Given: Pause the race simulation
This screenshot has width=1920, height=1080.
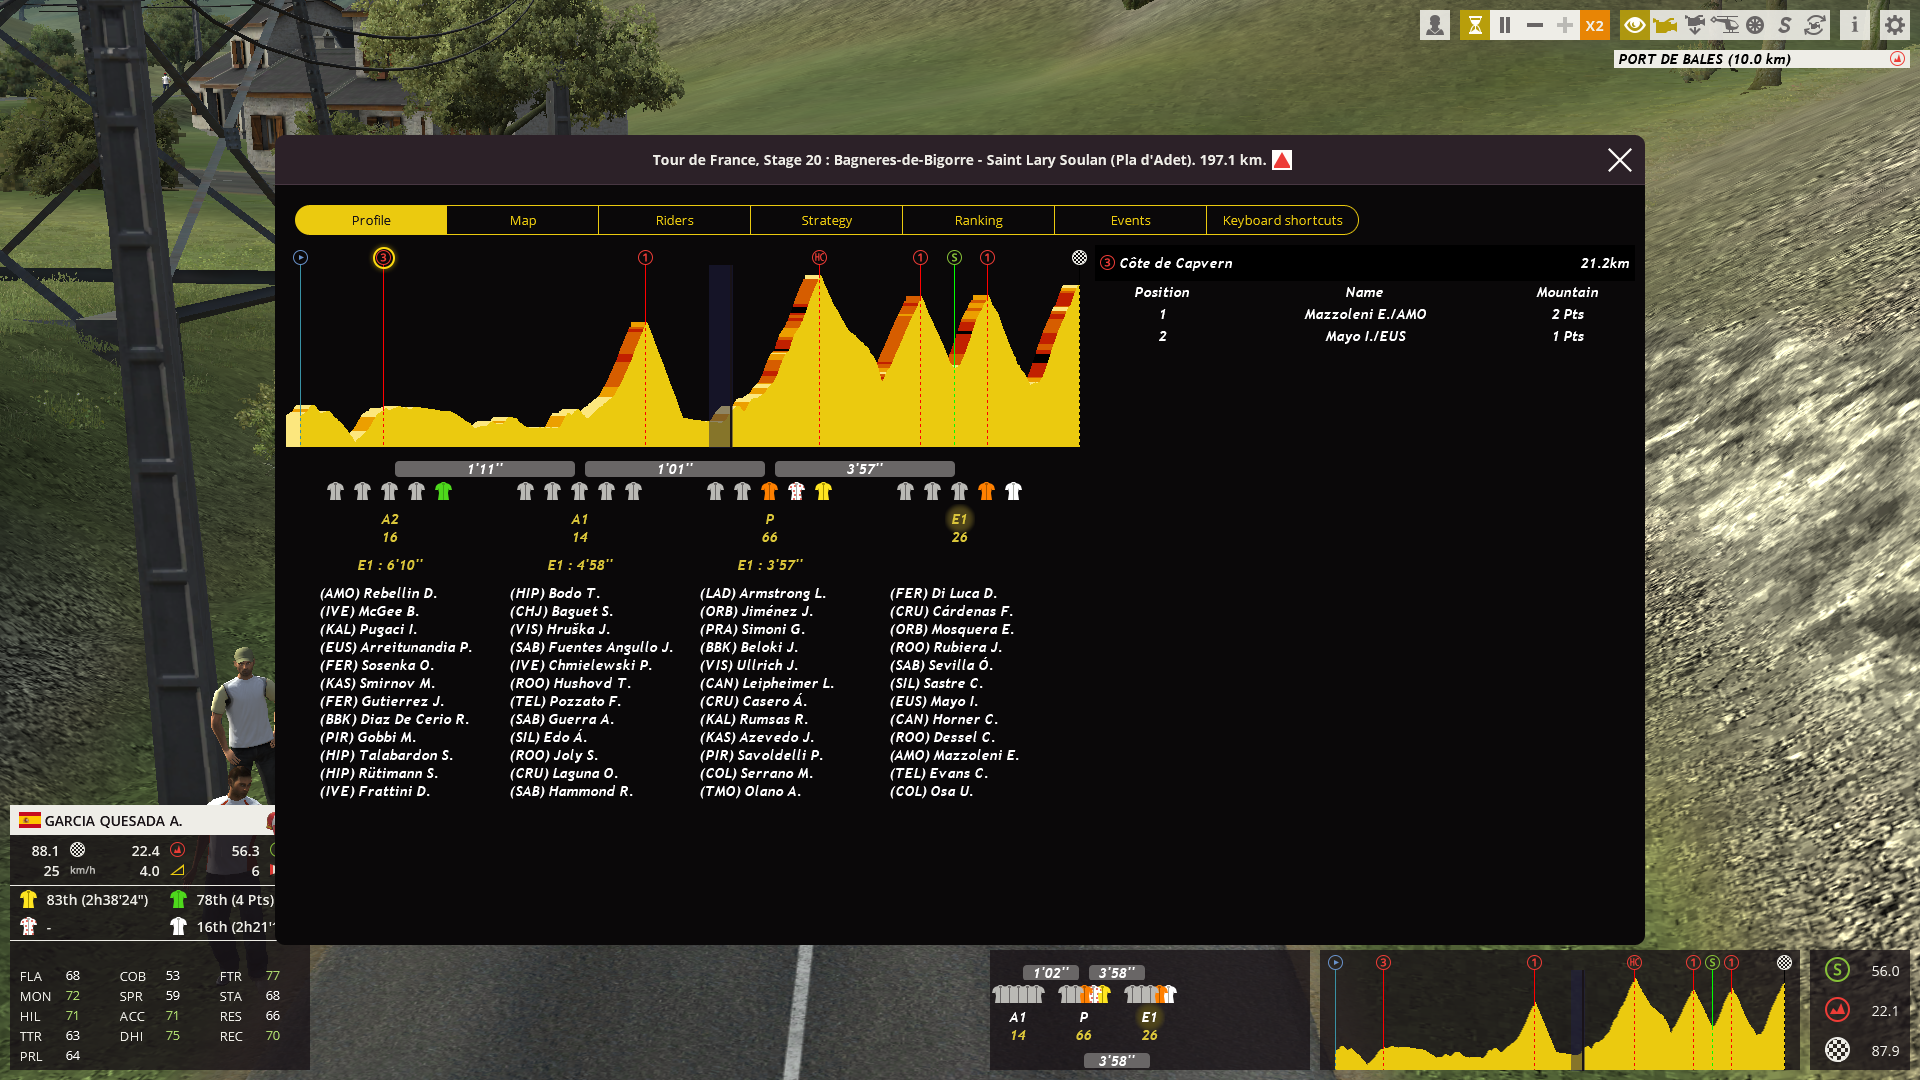Looking at the screenshot, I should 1505,26.
